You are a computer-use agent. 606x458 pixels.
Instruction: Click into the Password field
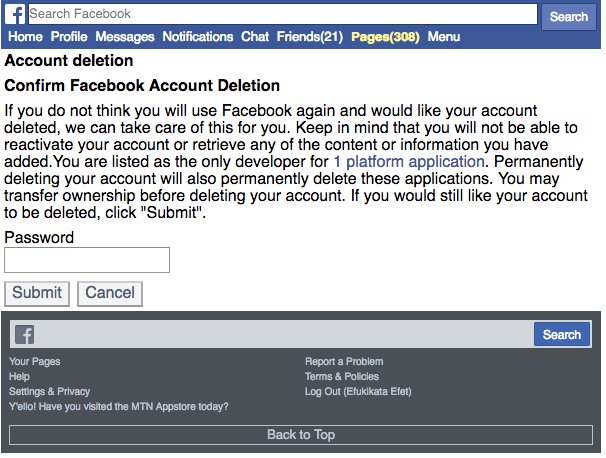tap(87, 260)
